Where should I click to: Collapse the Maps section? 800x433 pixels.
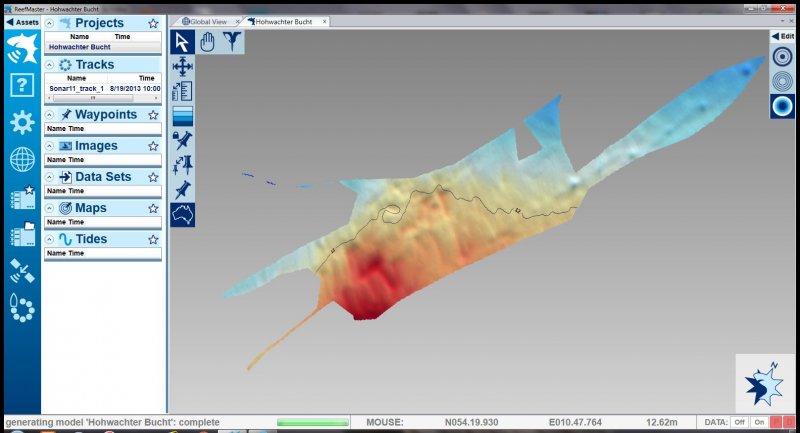[x=49, y=208]
